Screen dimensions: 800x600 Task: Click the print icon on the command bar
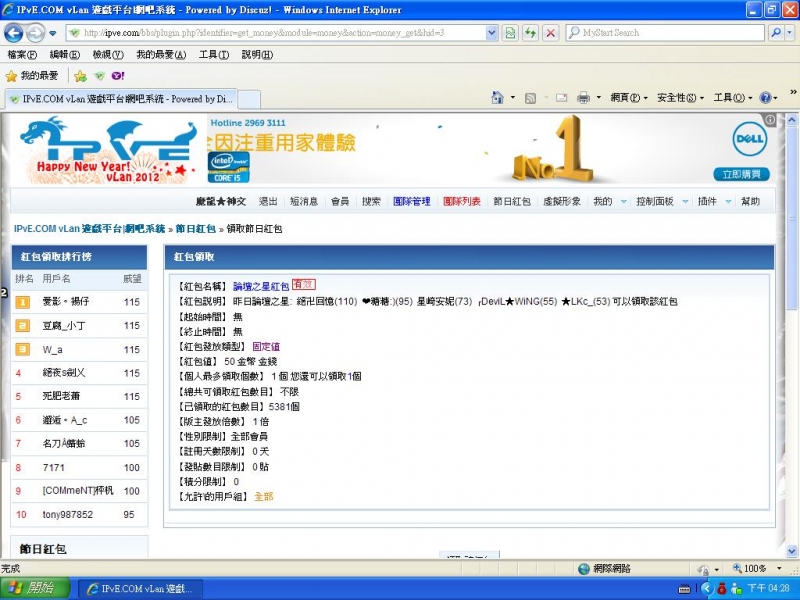click(x=583, y=99)
